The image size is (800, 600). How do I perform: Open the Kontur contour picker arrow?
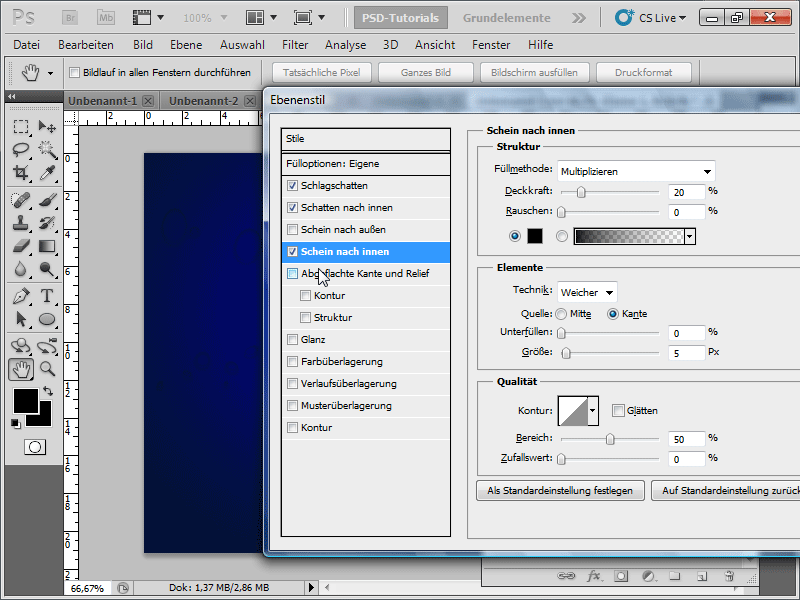point(593,410)
